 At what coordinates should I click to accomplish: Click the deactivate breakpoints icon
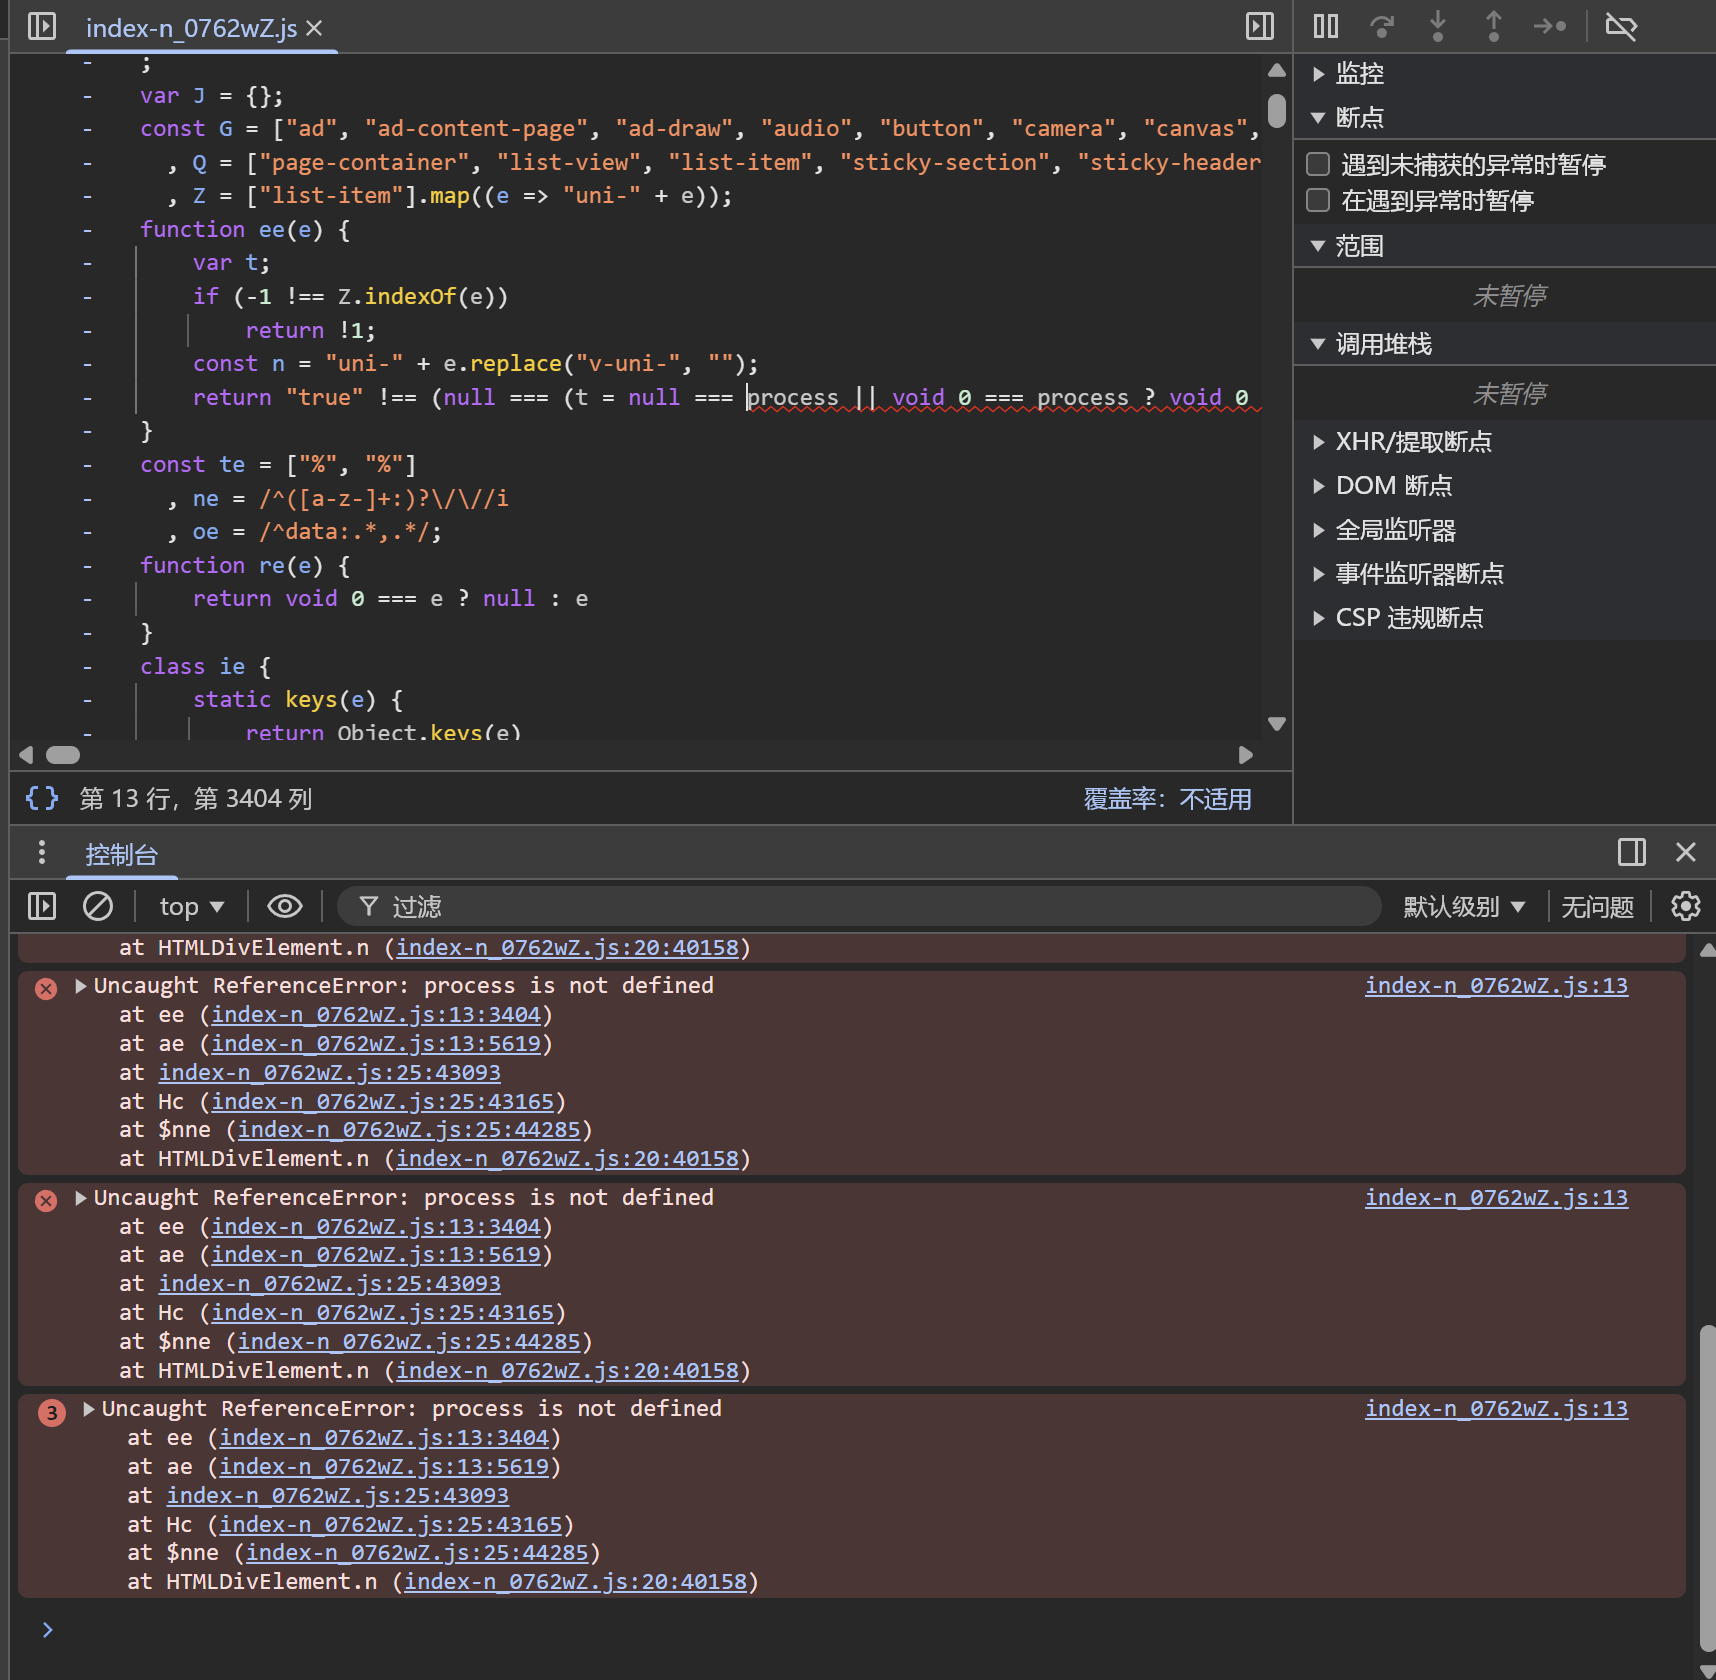[1620, 26]
